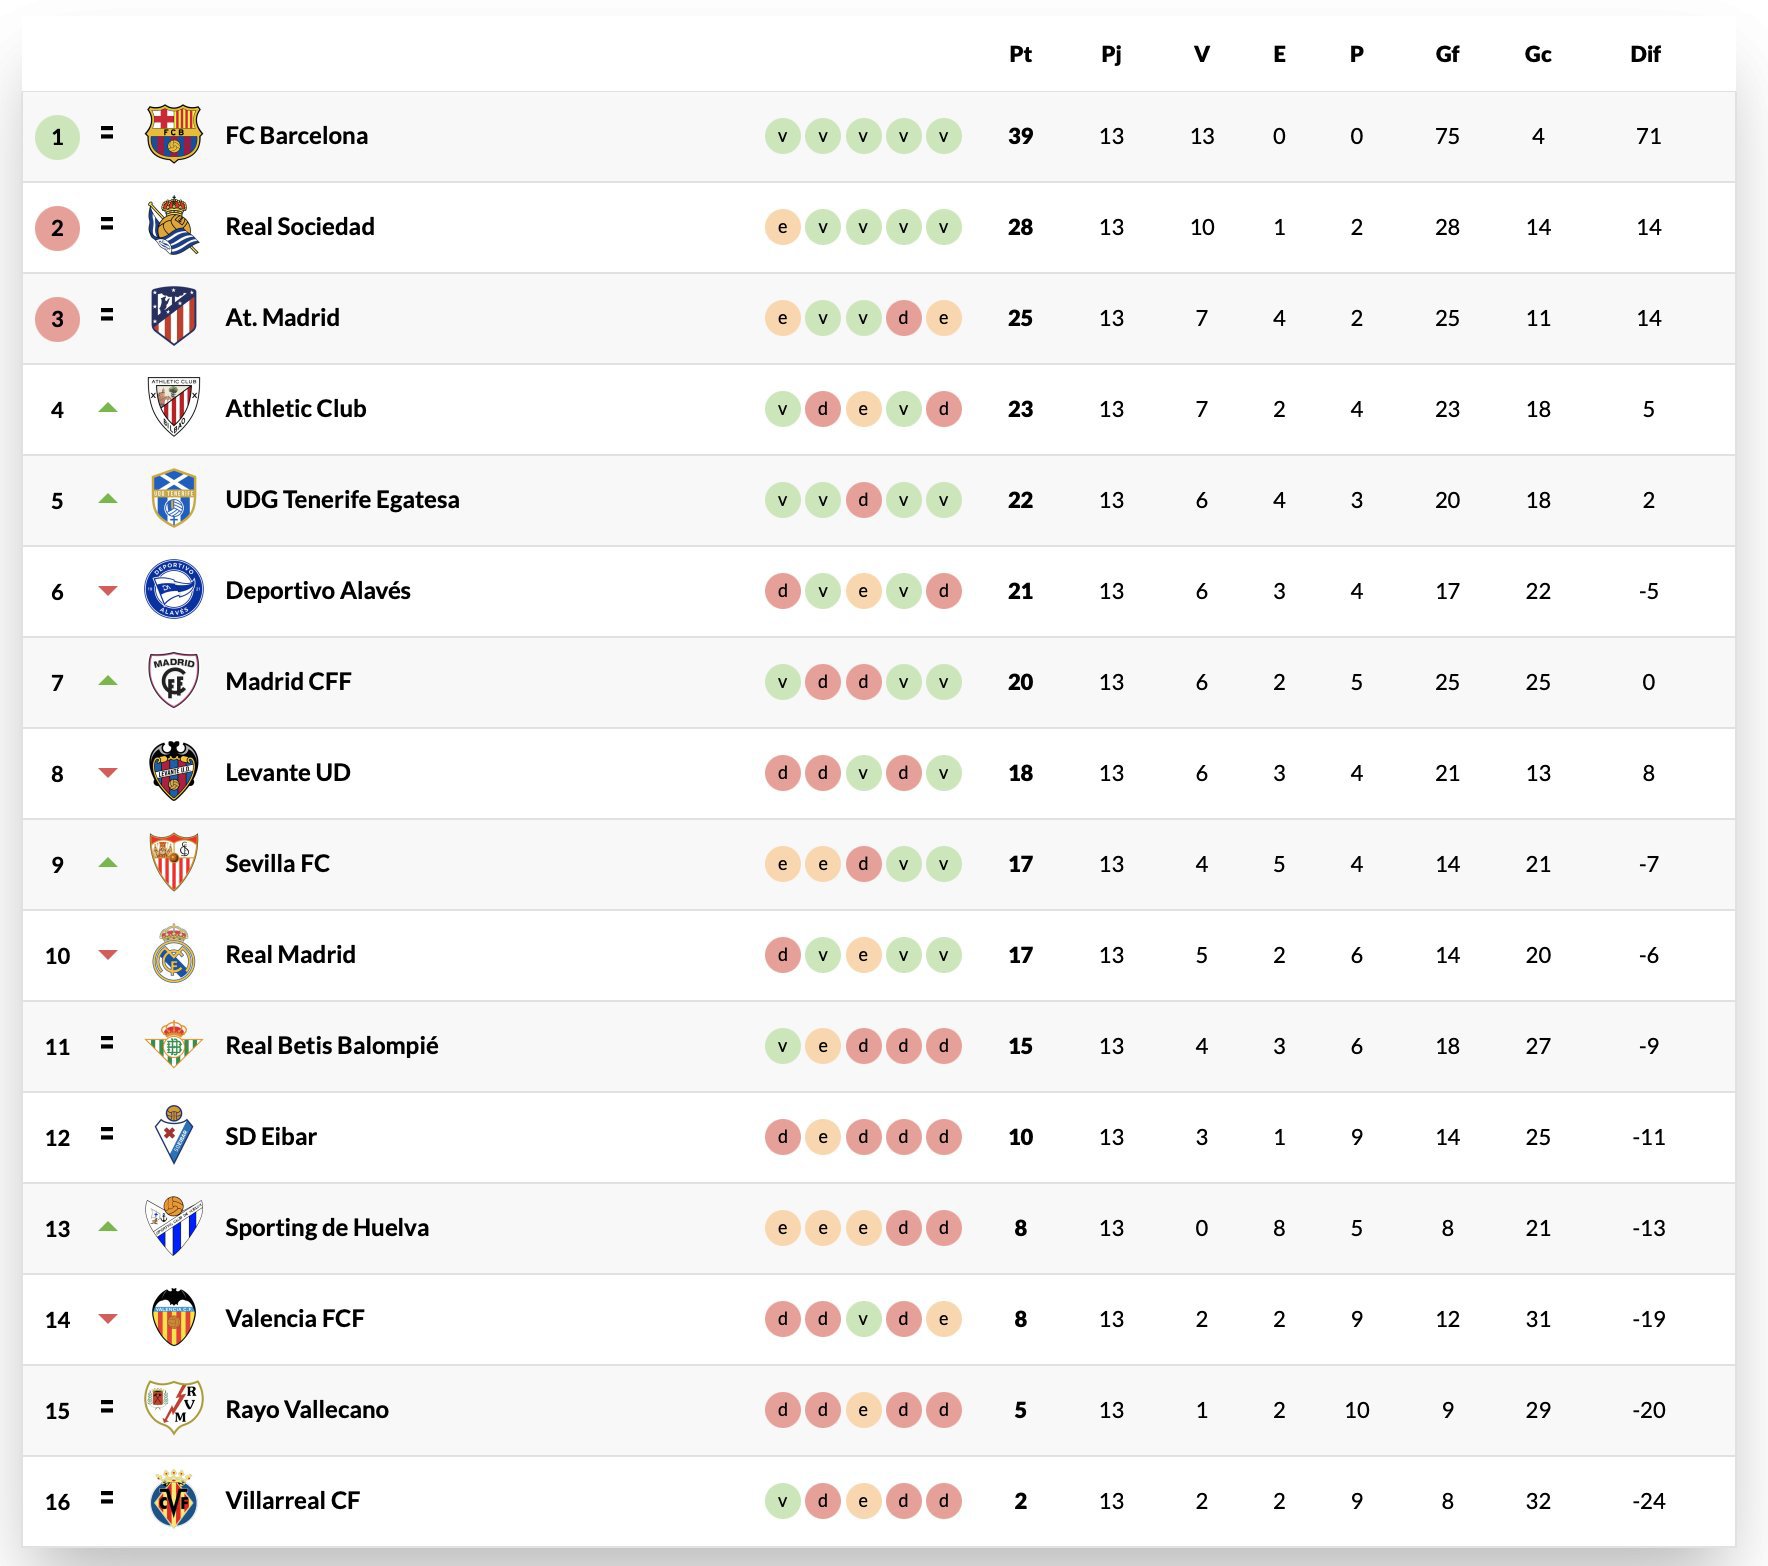Click the Valencia FCF crest icon
The height and width of the screenshot is (1566, 1768).
(x=174, y=1317)
